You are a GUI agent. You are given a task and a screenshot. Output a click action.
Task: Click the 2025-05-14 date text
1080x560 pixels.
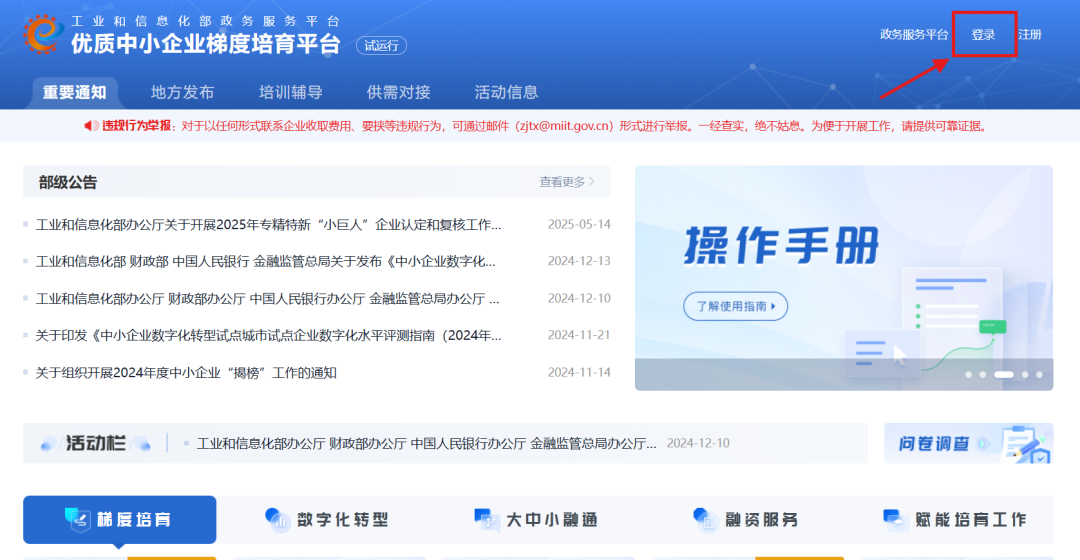point(579,225)
